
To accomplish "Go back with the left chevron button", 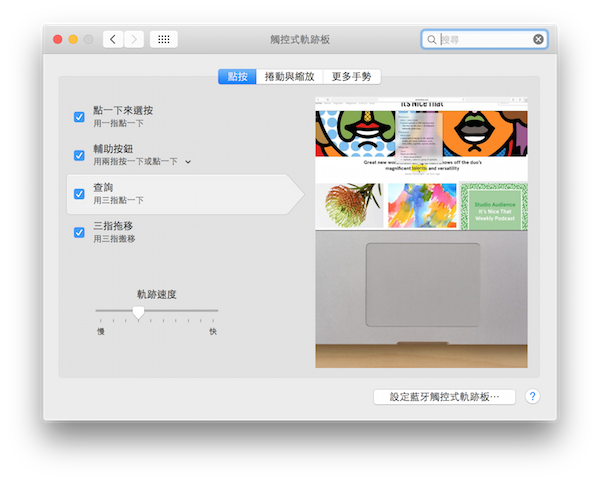I will click(113, 39).
